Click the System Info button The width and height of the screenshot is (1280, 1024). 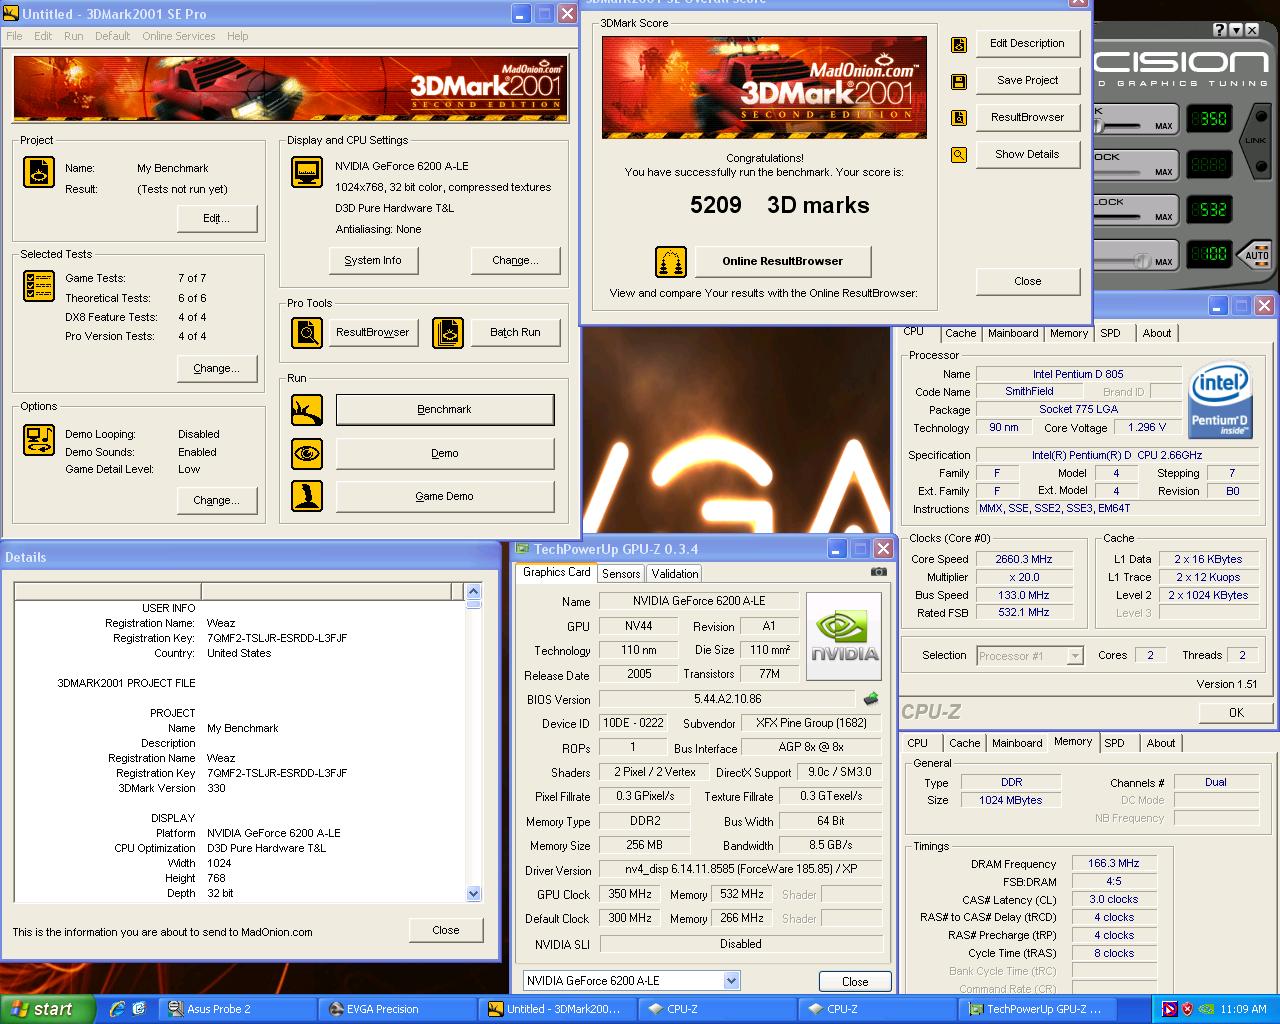pyautogui.click(x=373, y=260)
